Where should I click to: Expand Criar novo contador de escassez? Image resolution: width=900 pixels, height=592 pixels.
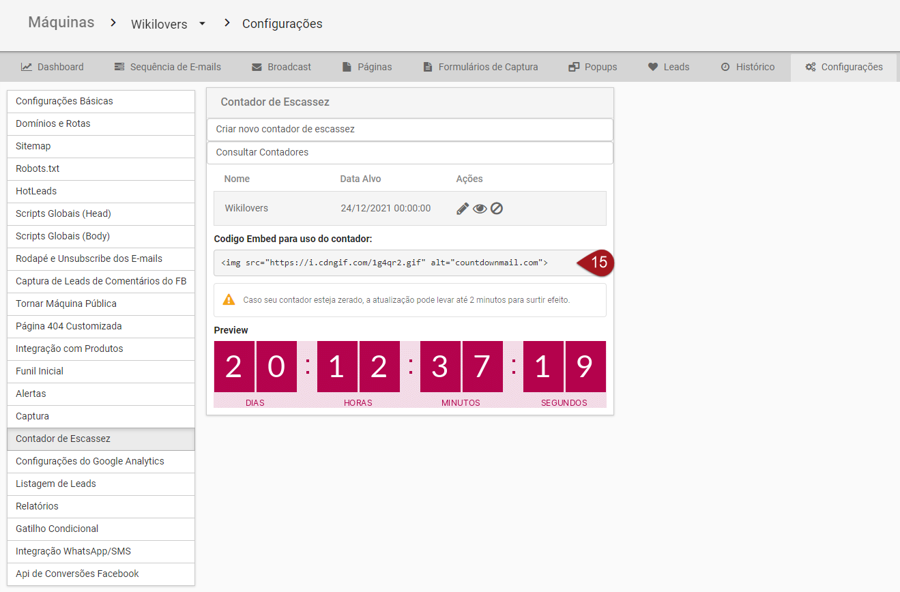coord(409,129)
